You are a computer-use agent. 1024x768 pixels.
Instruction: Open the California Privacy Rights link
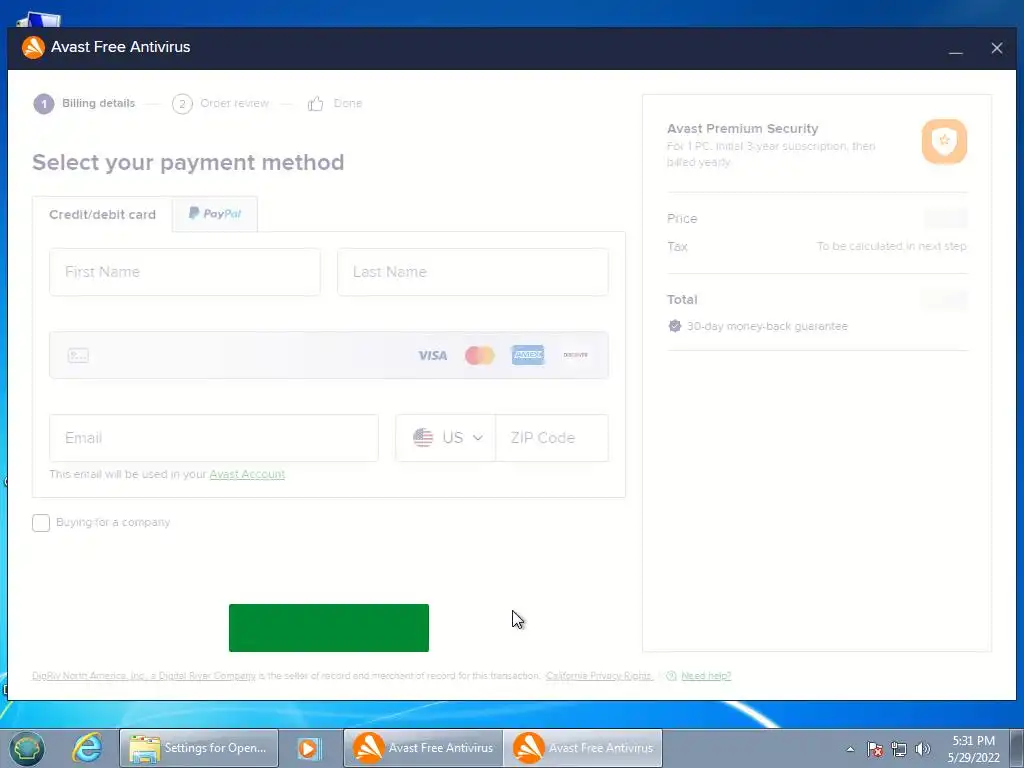pos(600,676)
